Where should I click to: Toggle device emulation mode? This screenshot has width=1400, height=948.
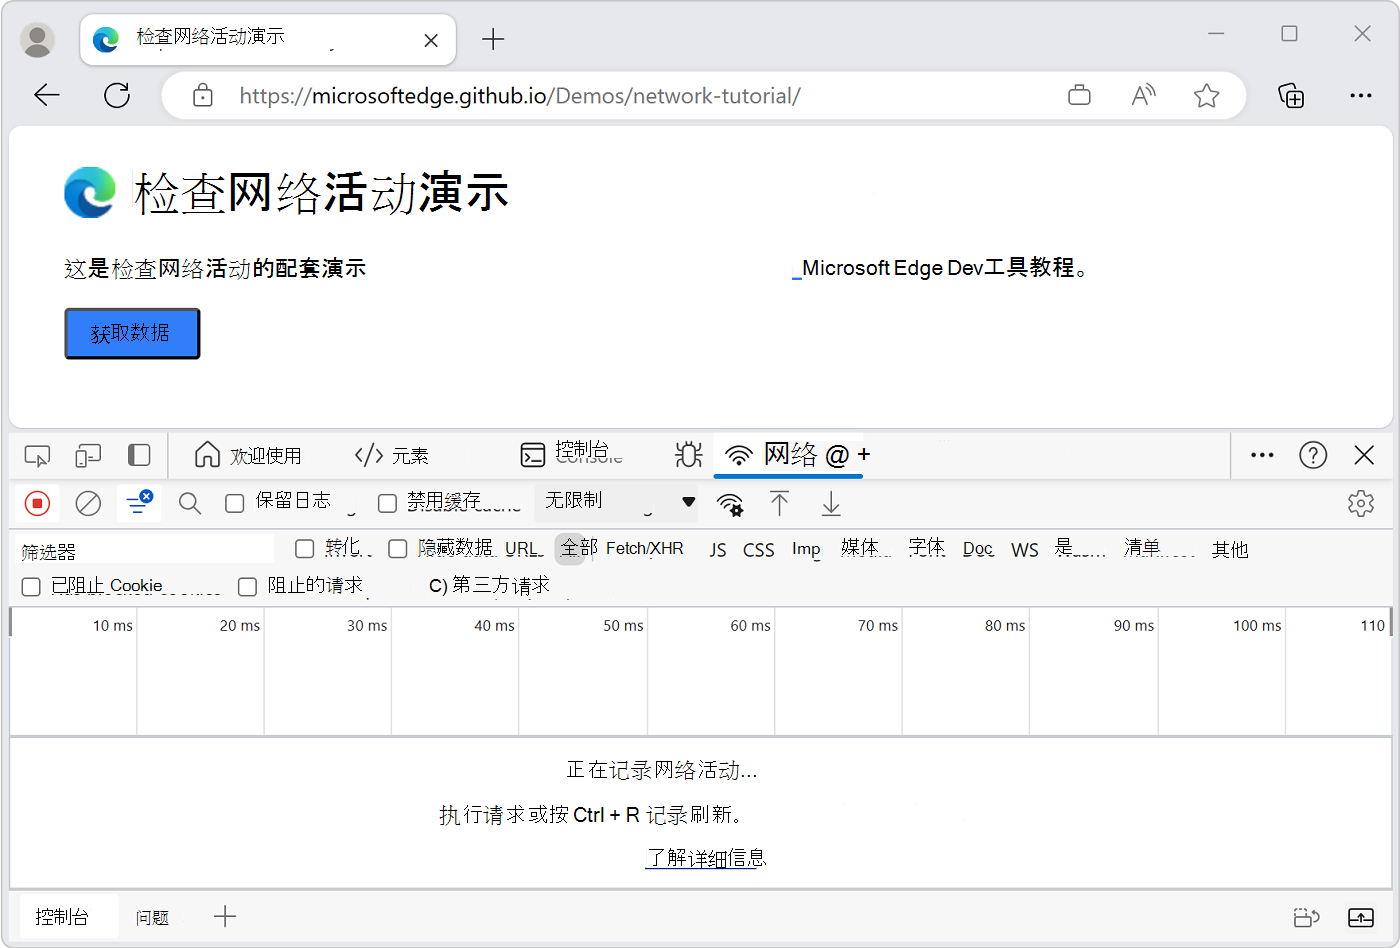[88, 455]
